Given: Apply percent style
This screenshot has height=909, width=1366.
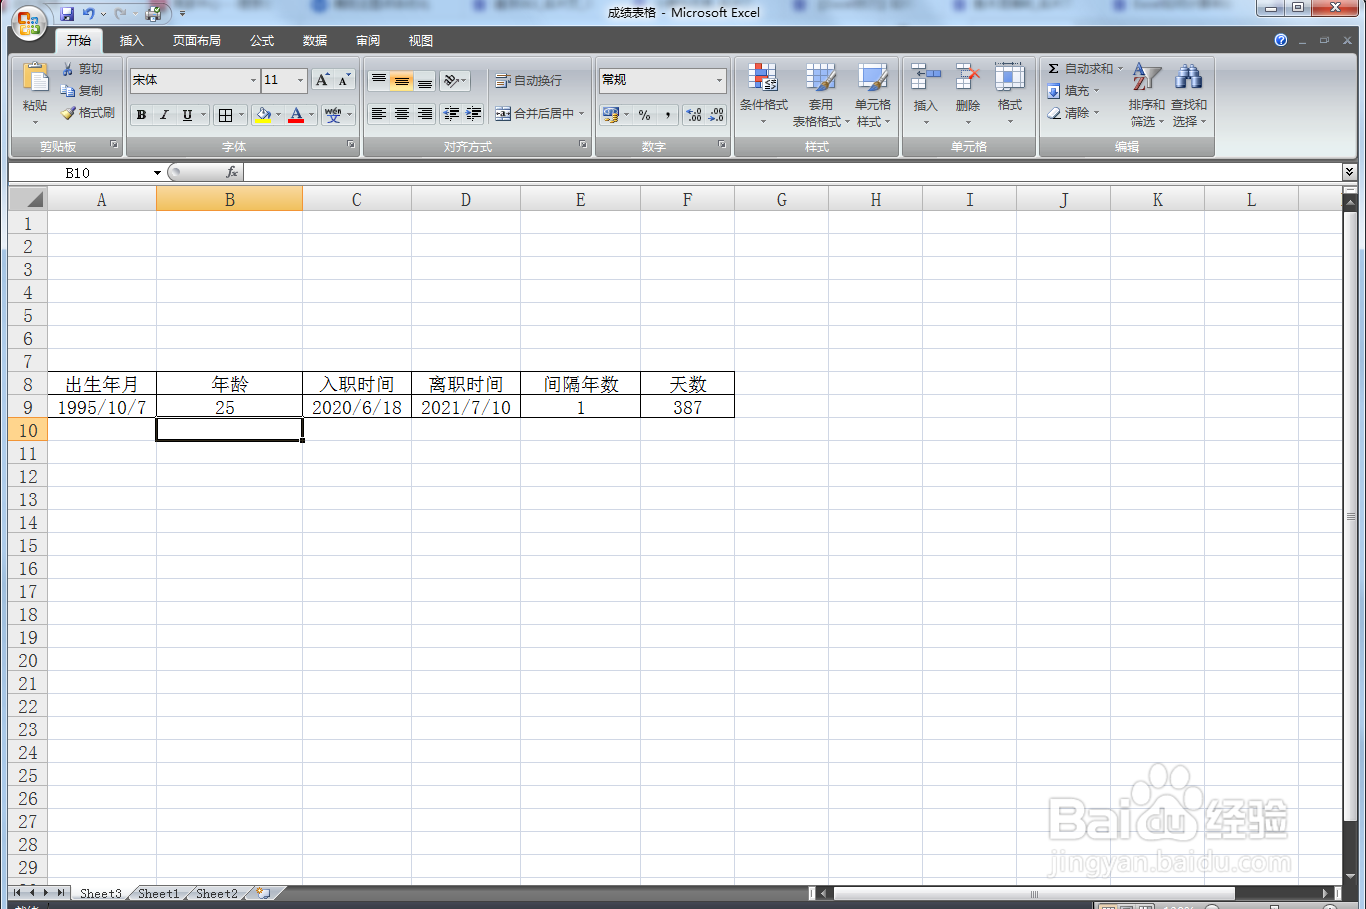Looking at the screenshot, I should 645,115.
